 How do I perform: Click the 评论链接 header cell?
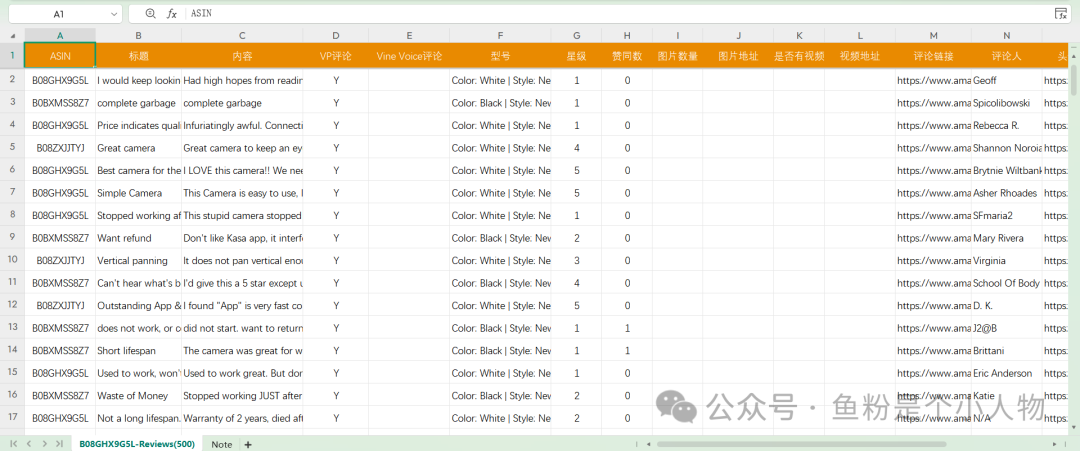pos(933,56)
